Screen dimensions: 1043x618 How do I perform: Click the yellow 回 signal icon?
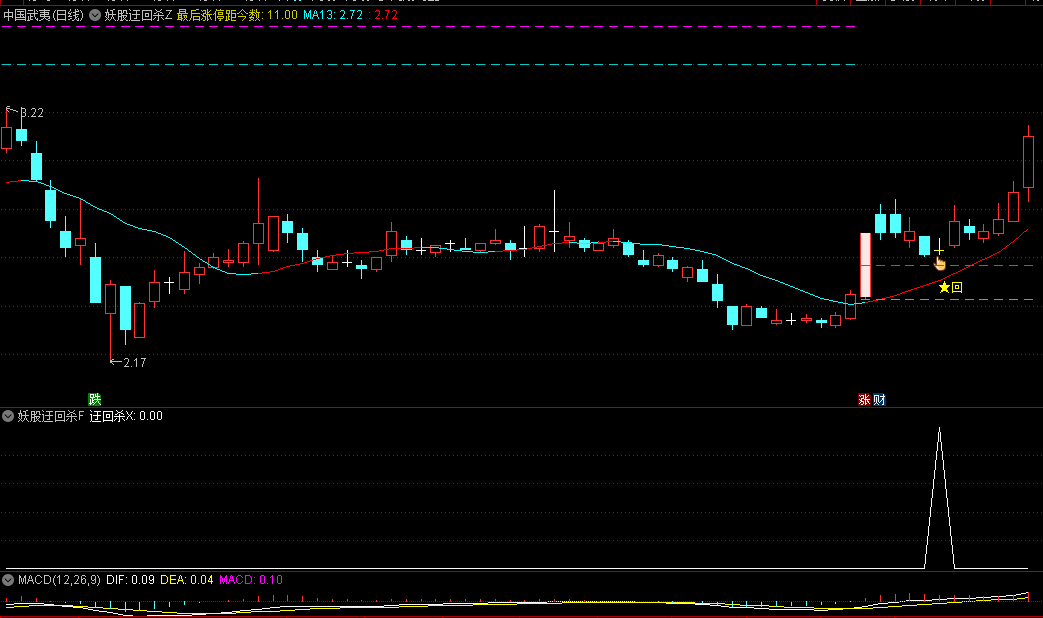pyautogui.click(x=957, y=287)
